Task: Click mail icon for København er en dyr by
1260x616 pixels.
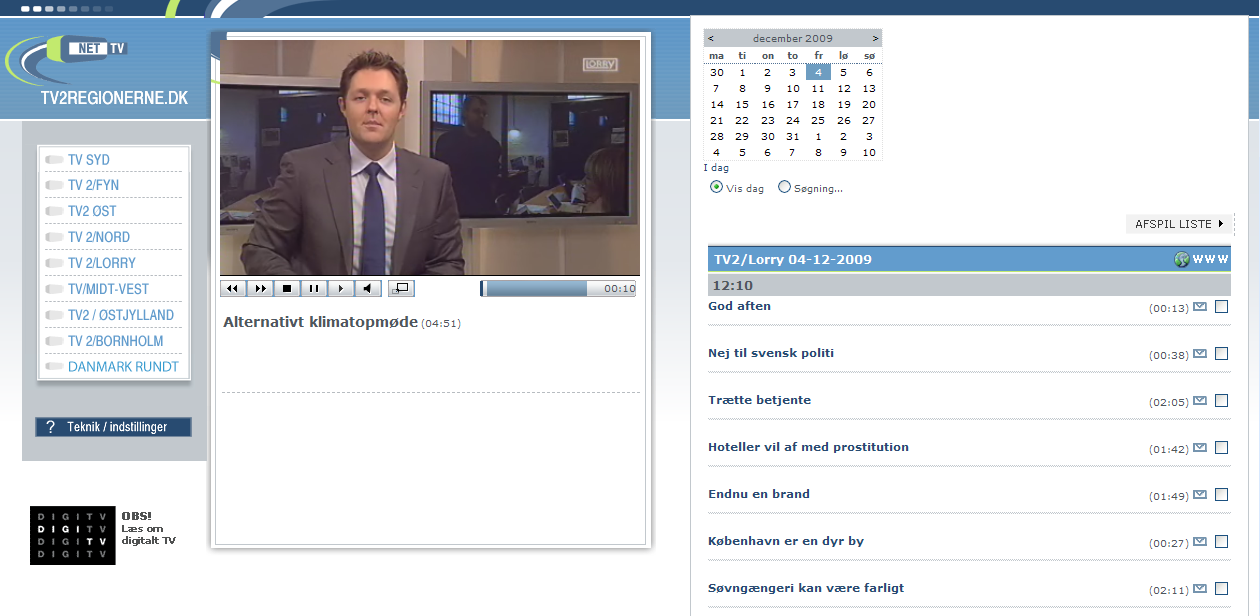Action: (x=1200, y=542)
